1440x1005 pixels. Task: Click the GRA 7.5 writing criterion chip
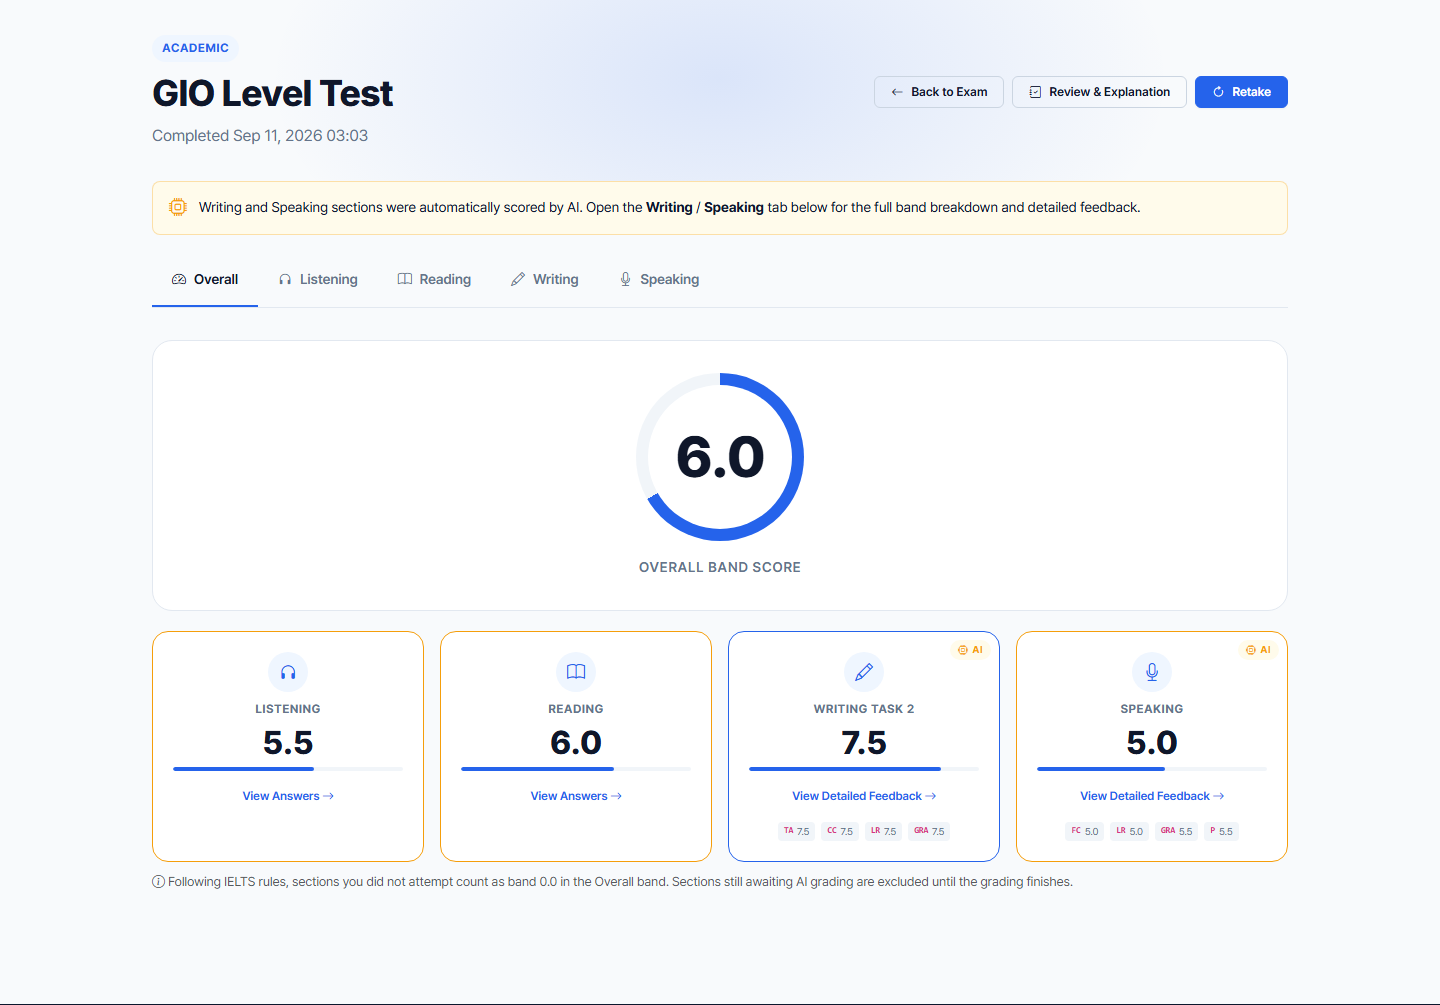coord(929,831)
